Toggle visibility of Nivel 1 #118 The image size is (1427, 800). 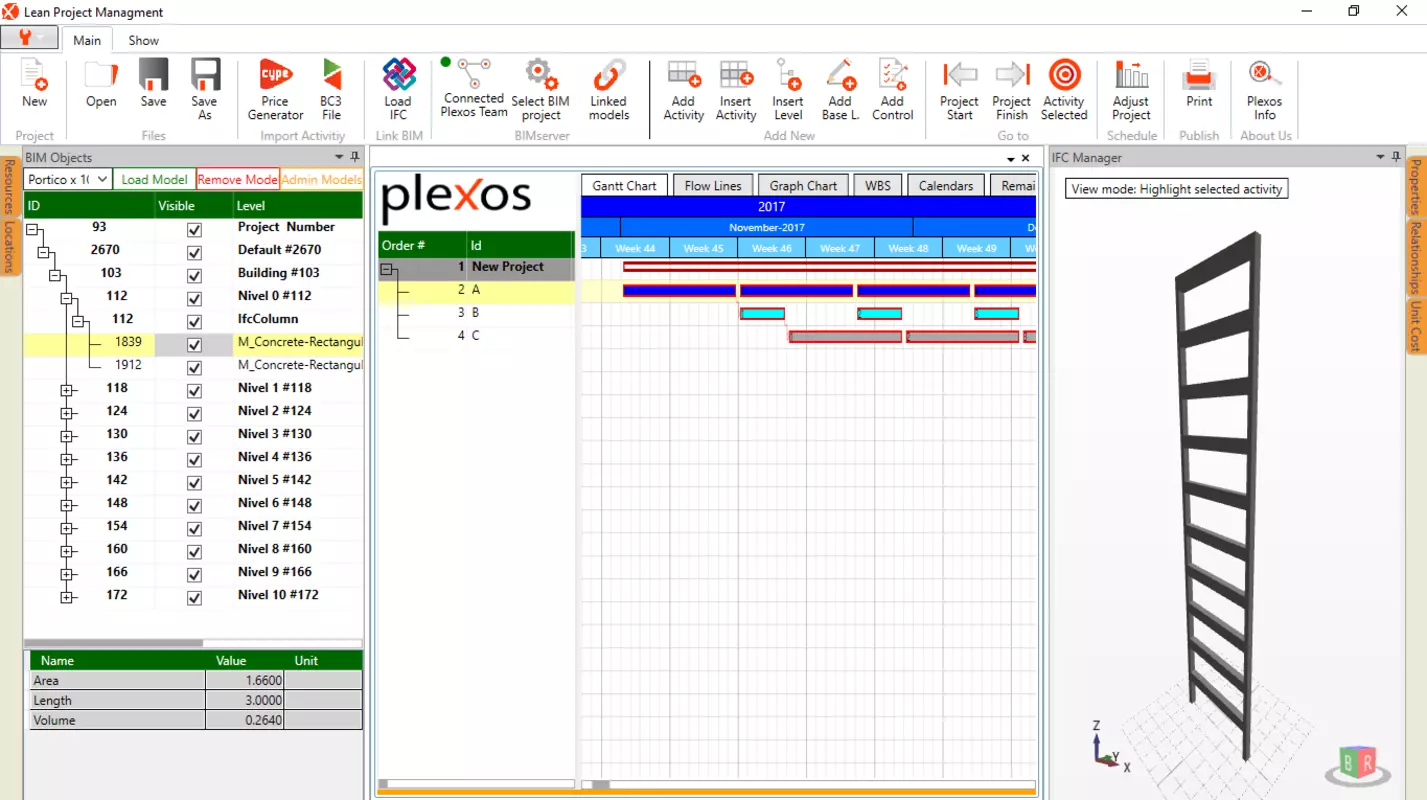pos(194,391)
